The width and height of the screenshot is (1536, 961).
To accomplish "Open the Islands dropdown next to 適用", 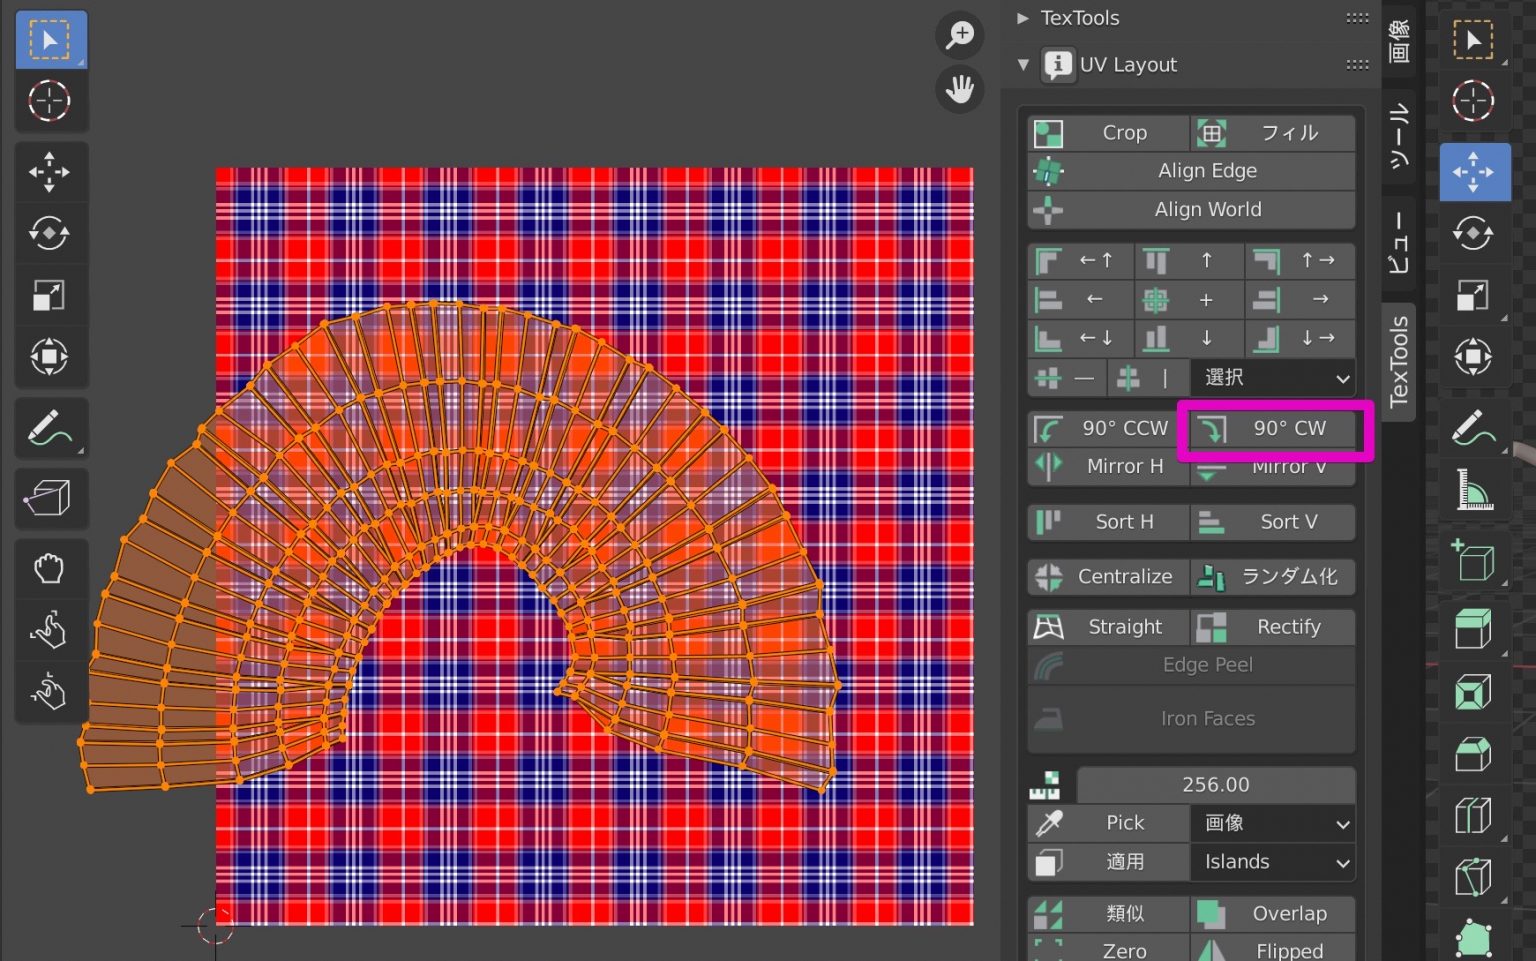I will click(1272, 861).
